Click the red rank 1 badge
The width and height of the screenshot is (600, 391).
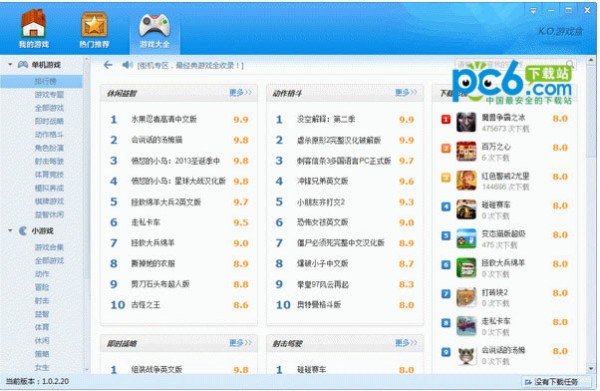click(446, 119)
